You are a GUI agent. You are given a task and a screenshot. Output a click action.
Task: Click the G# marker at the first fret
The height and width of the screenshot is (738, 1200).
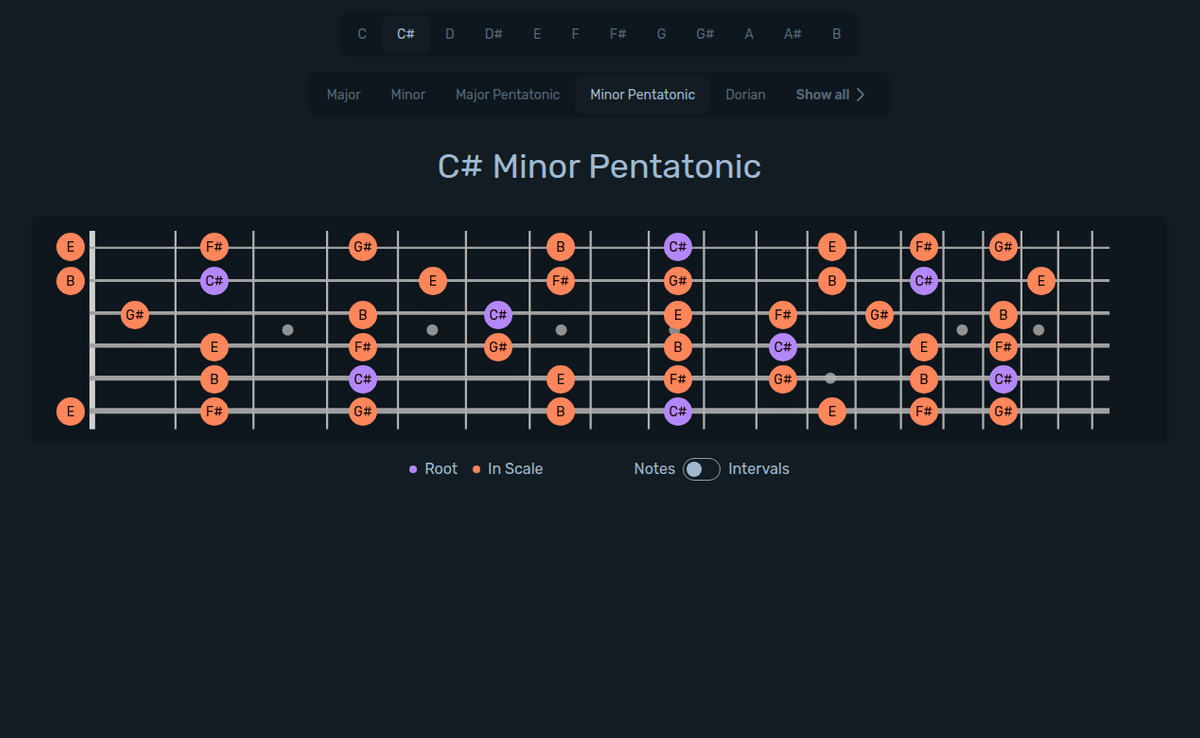pyautogui.click(x=135, y=315)
